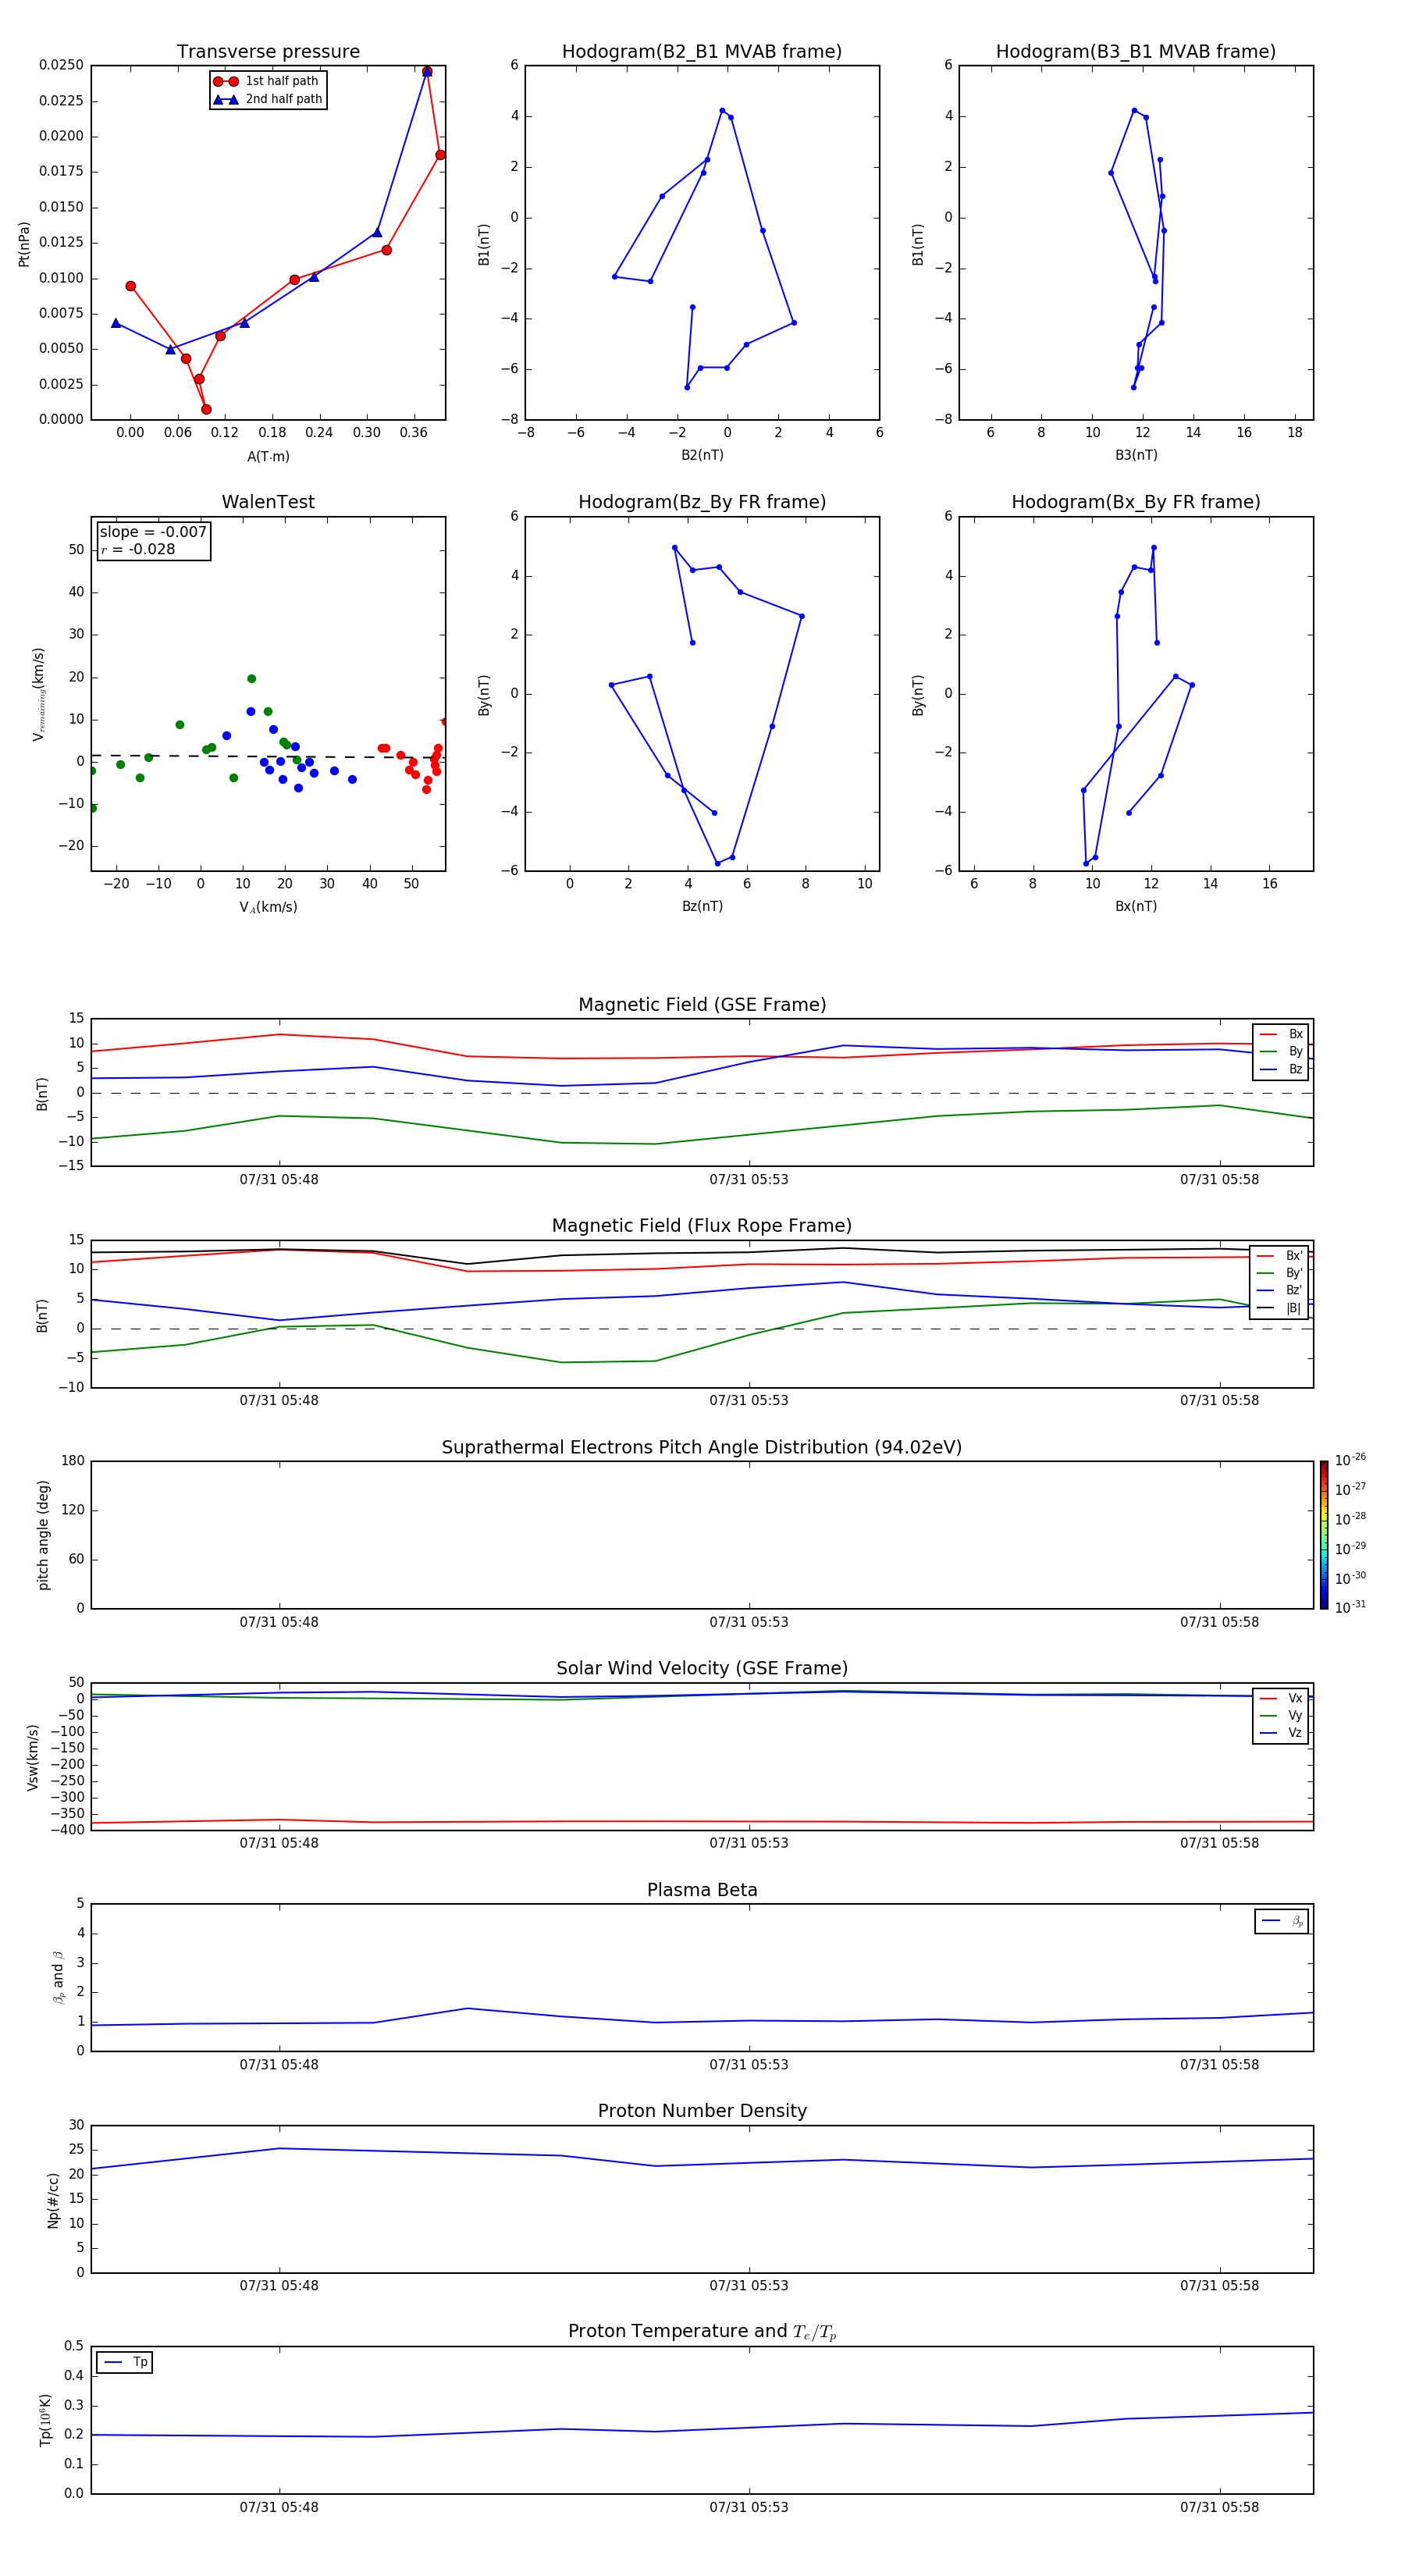Click the "Vsw(km/s)" y-axis label
The width and height of the screenshot is (1405, 2576).
(x=32, y=1757)
